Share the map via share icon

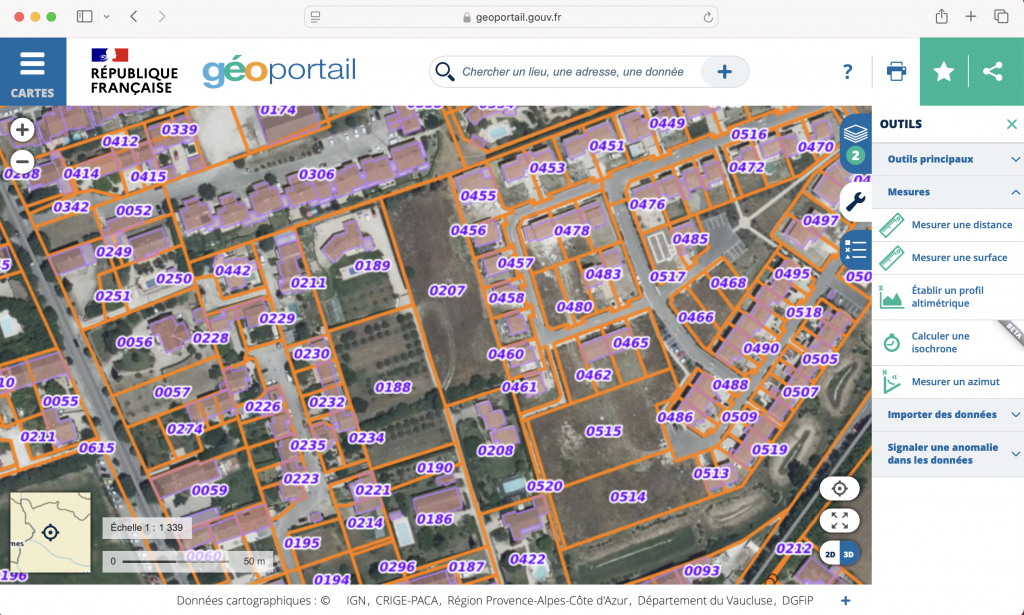(x=993, y=71)
